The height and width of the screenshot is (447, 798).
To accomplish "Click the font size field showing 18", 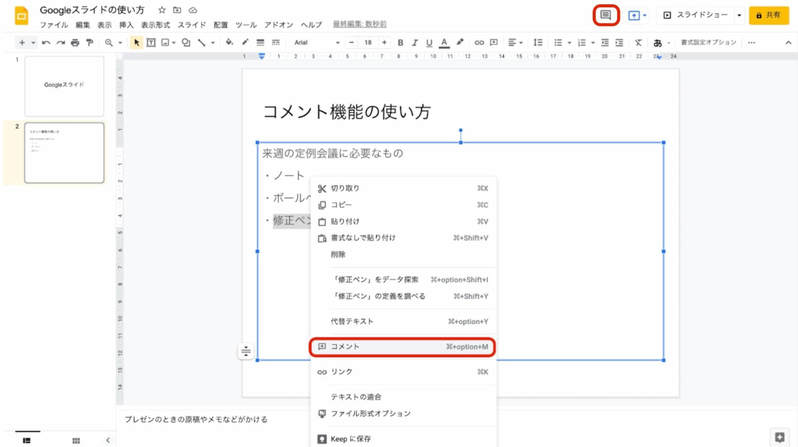I will coord(367,43).
